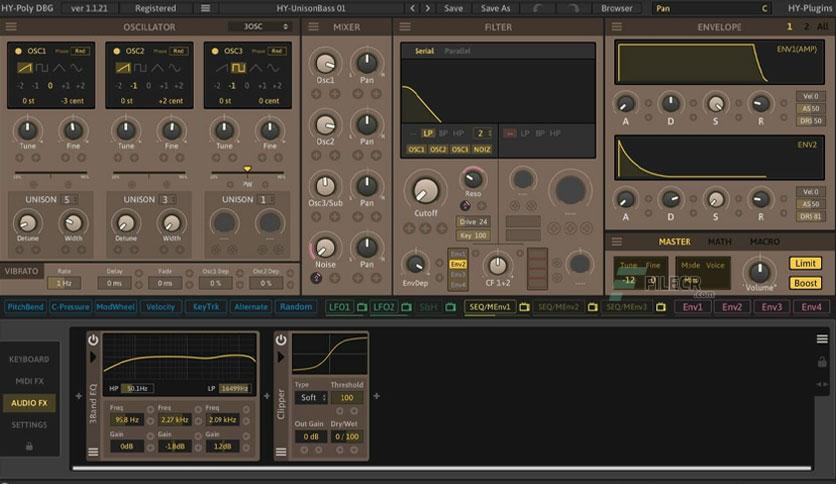Toggle Clipper power button
This screenshot has width=836, height=484.
point(281,340)
